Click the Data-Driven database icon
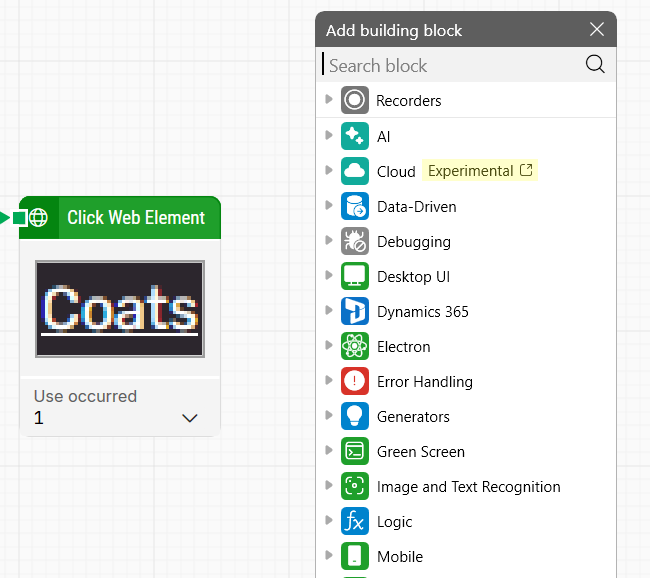The image size is (650, 578). pyautogui.click(x=355, y=207)
